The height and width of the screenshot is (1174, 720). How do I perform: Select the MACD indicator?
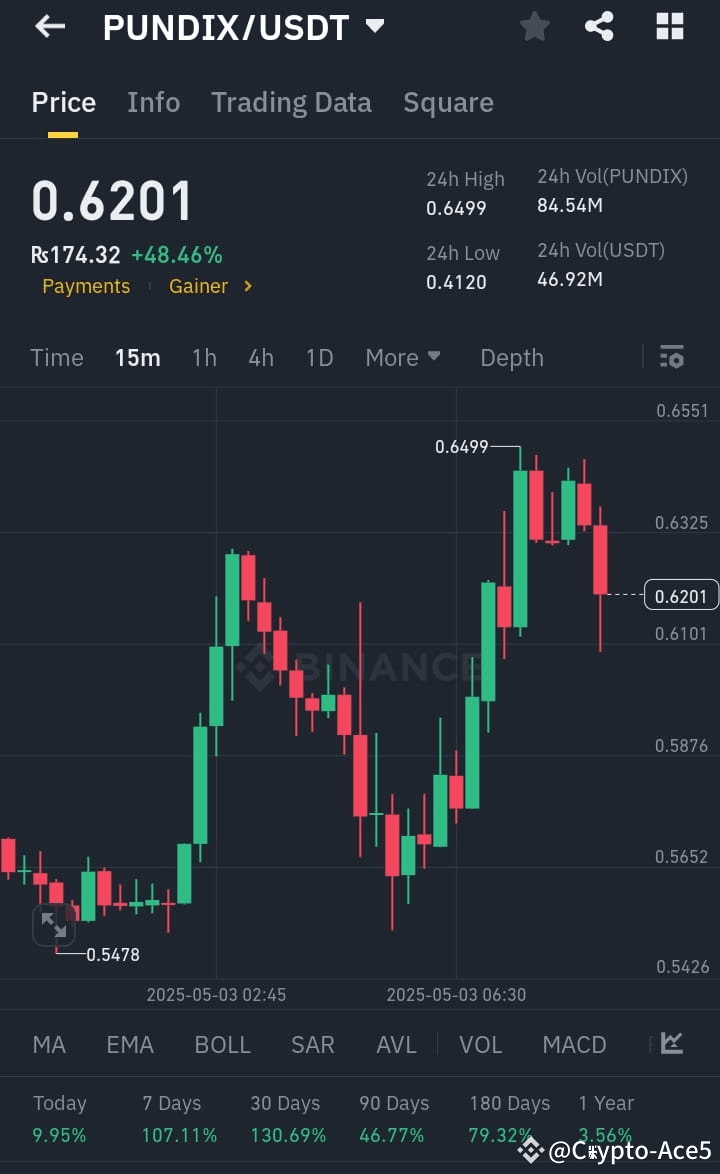pyautogui.click(x=574, y=1044)
